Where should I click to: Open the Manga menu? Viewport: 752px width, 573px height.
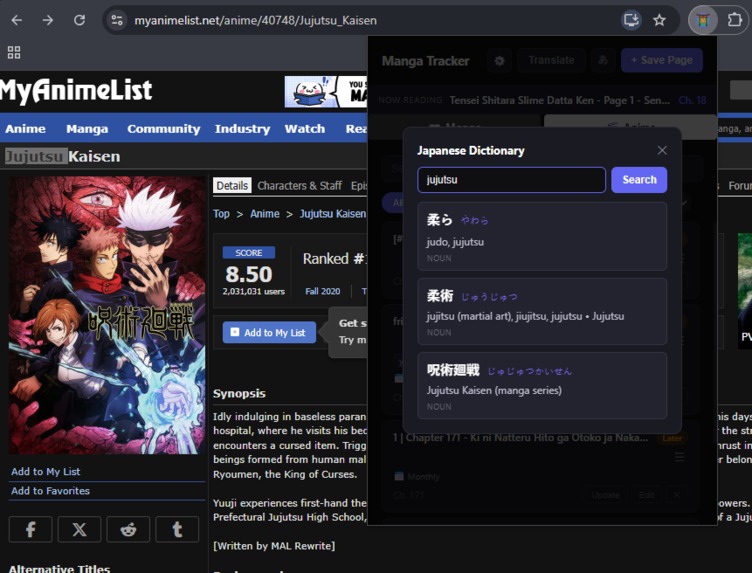pos(87,129)
